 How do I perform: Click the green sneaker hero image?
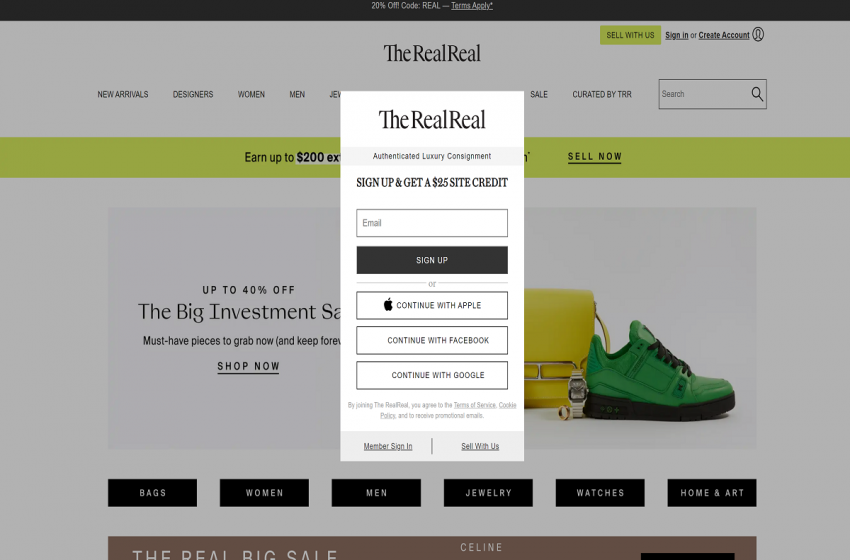click(660, 371)
